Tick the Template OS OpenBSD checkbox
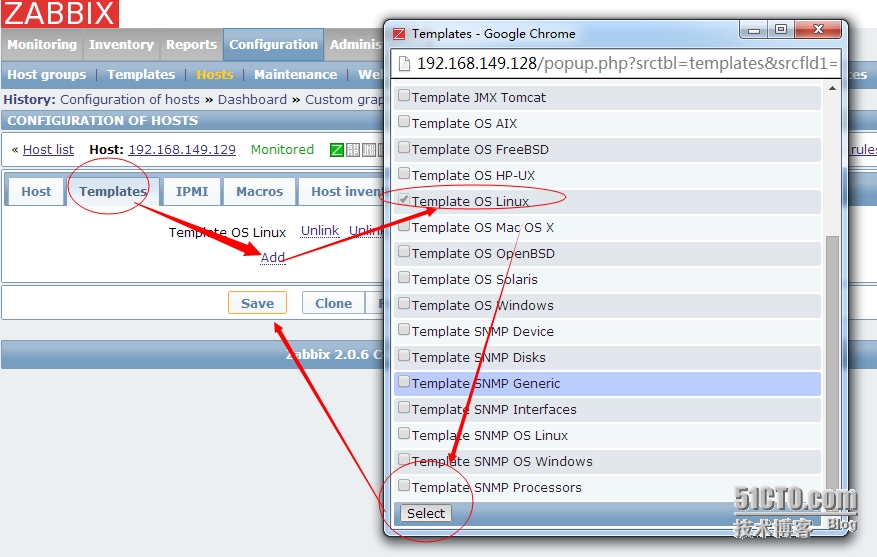 pos(404,252)
